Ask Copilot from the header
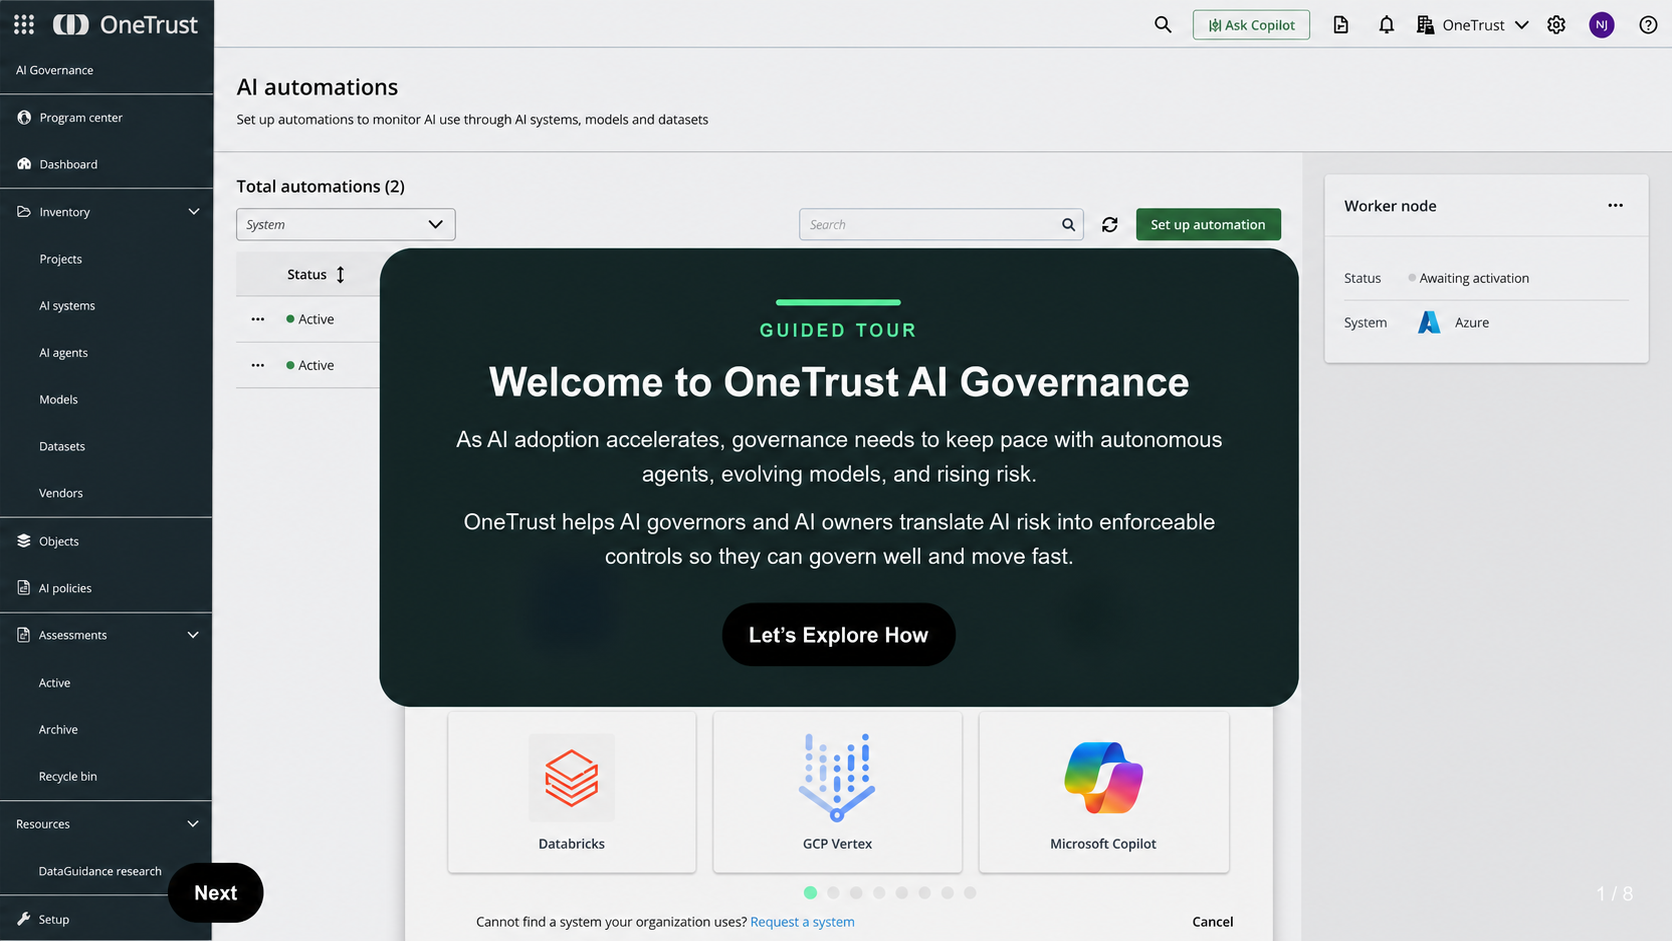Image resolution: width=1672 pixels, height=941 pixels. 1251,25
